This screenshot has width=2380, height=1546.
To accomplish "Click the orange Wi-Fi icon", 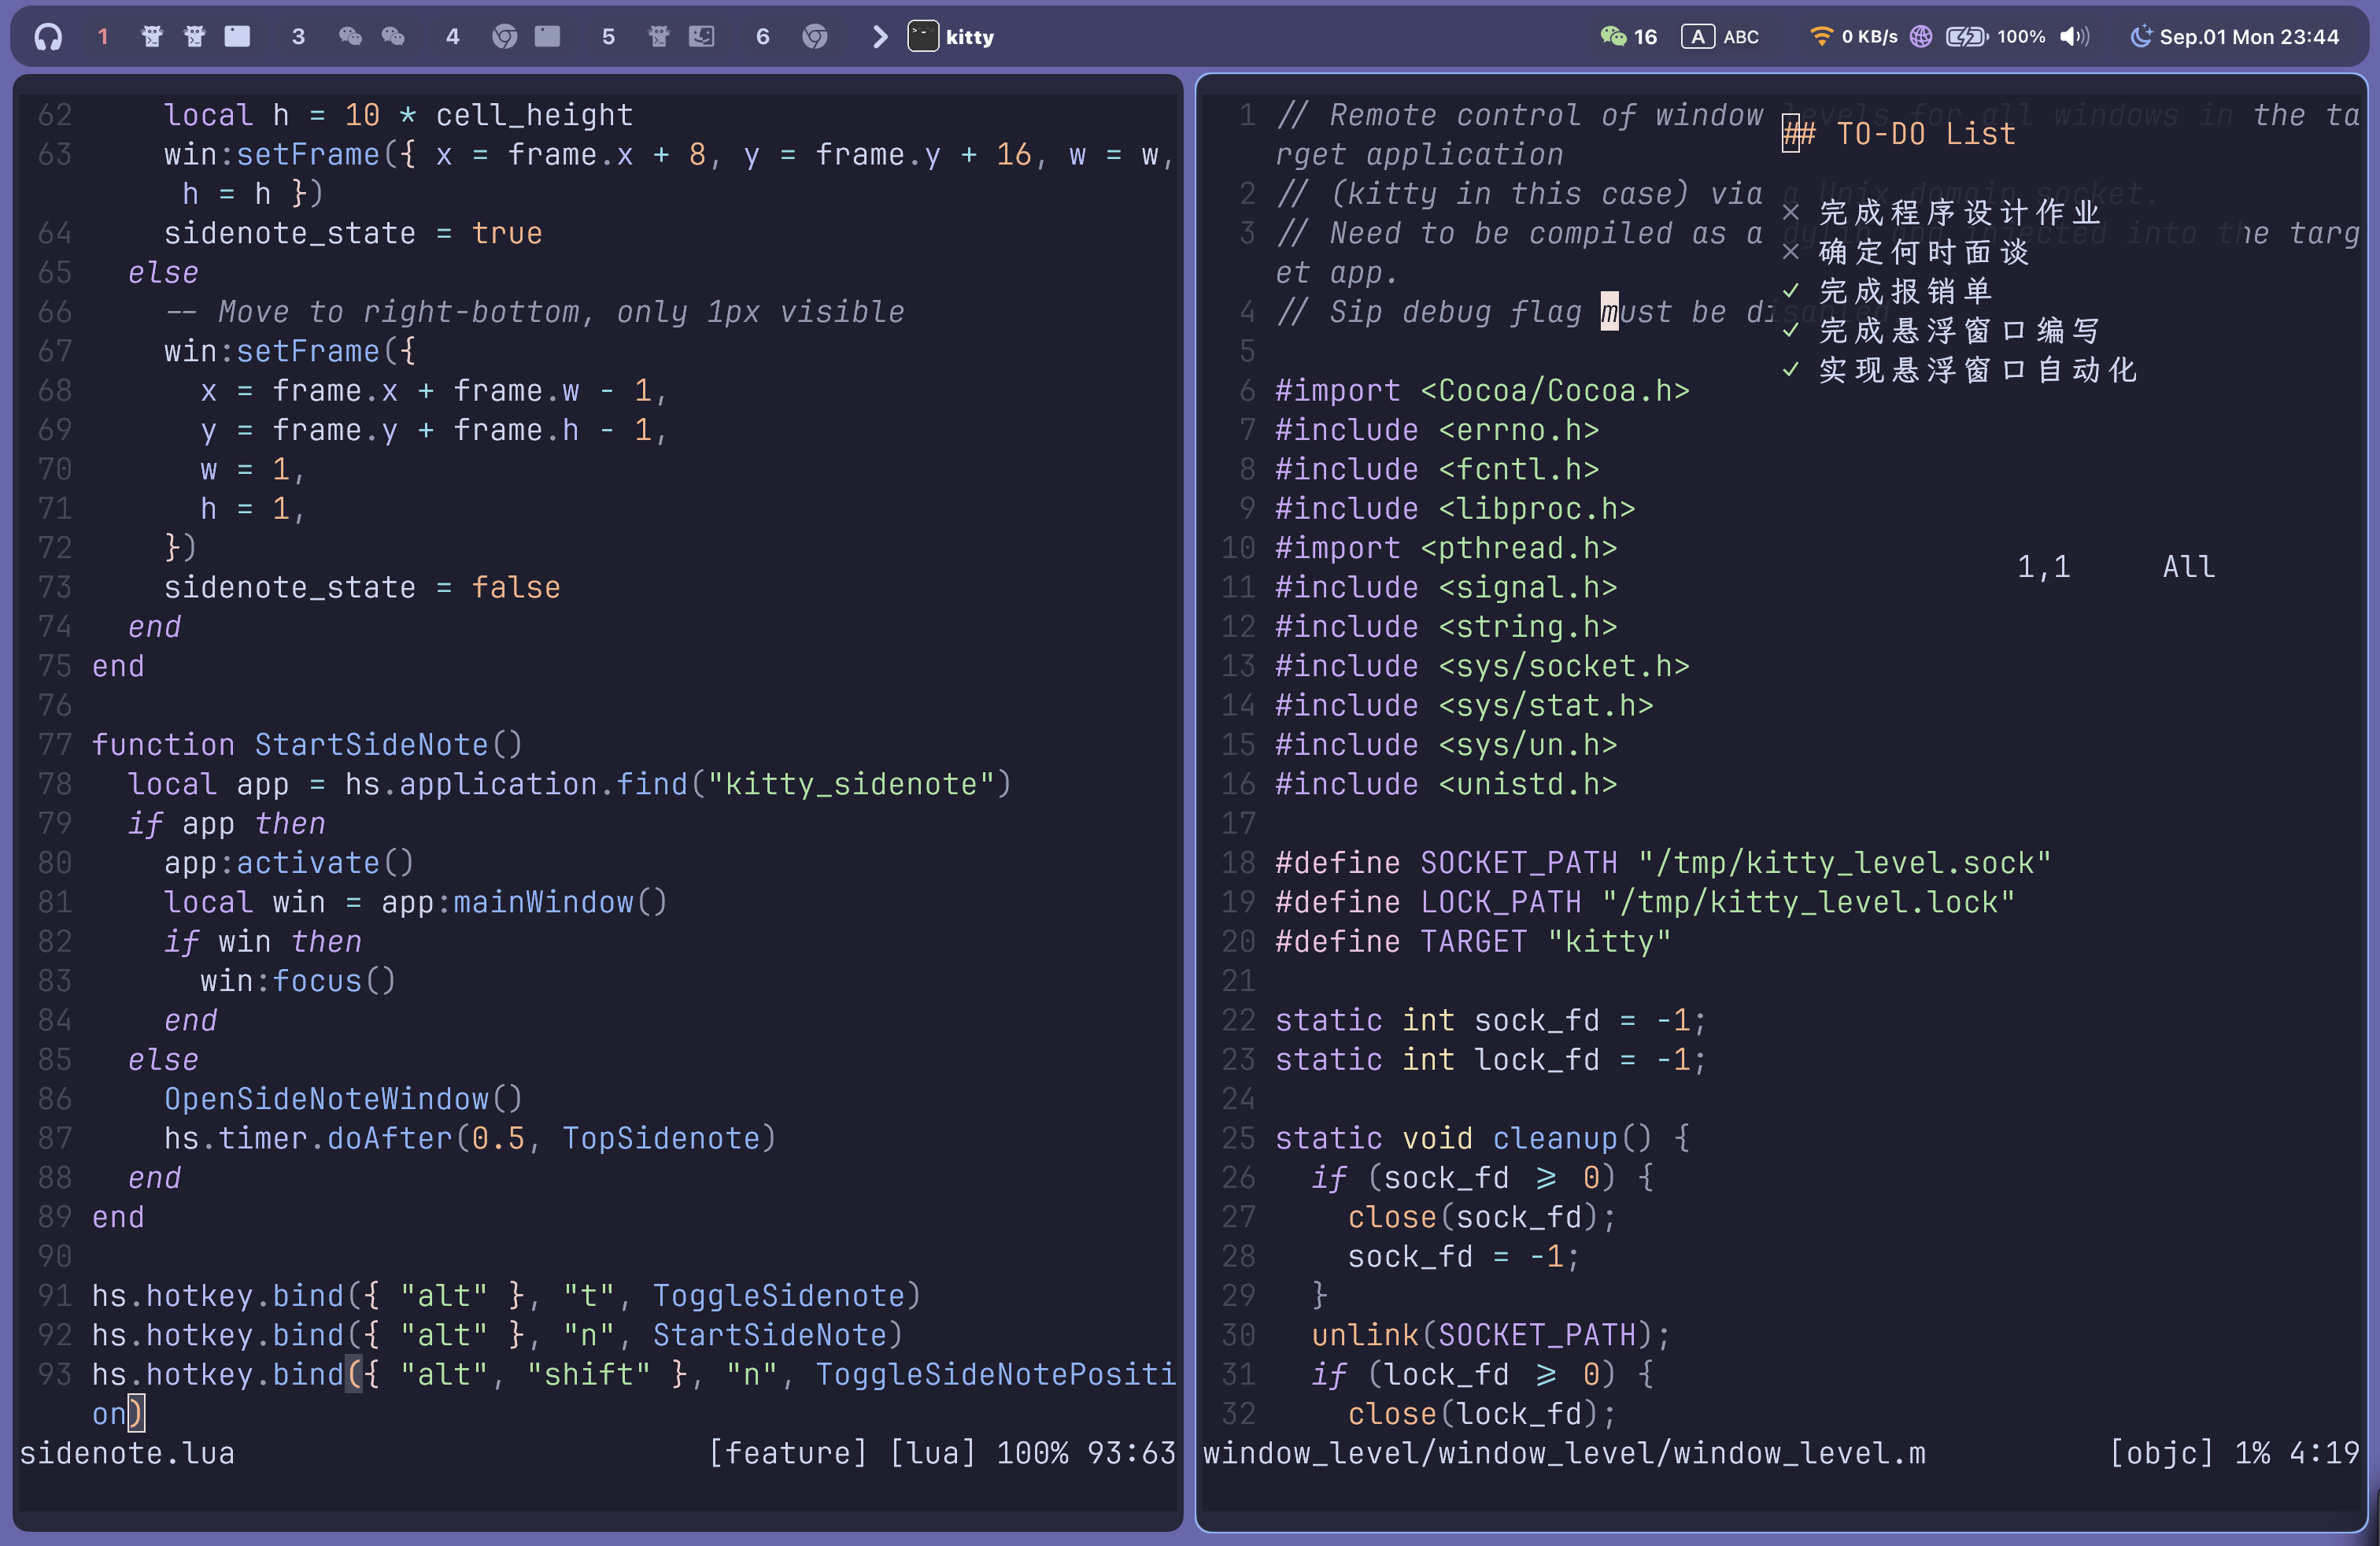I will pyautogui.click(x=1821, y=37).
